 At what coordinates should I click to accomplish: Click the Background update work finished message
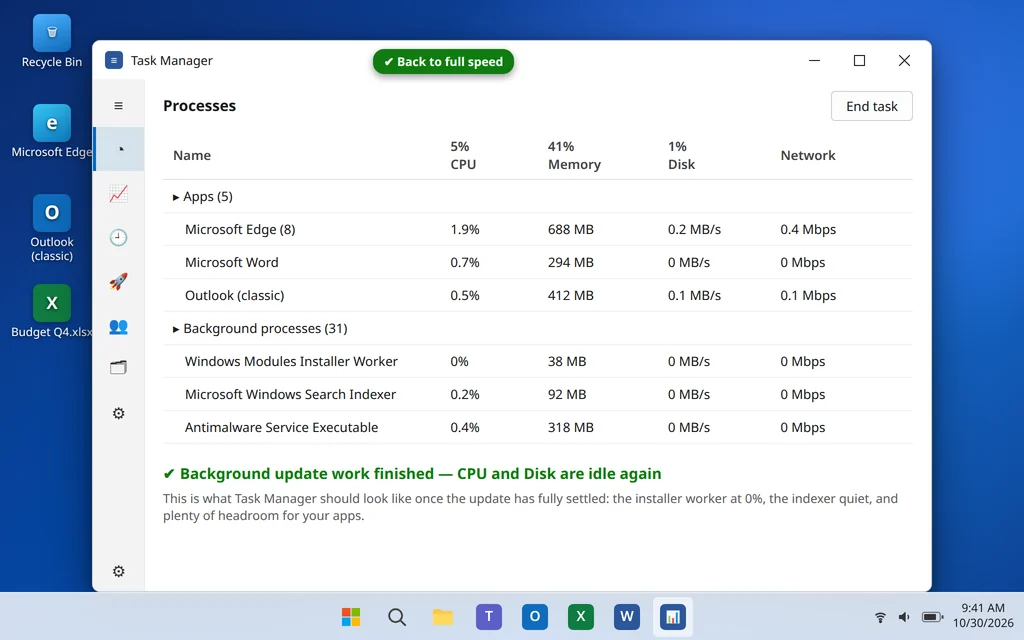[x=412, y=473]
